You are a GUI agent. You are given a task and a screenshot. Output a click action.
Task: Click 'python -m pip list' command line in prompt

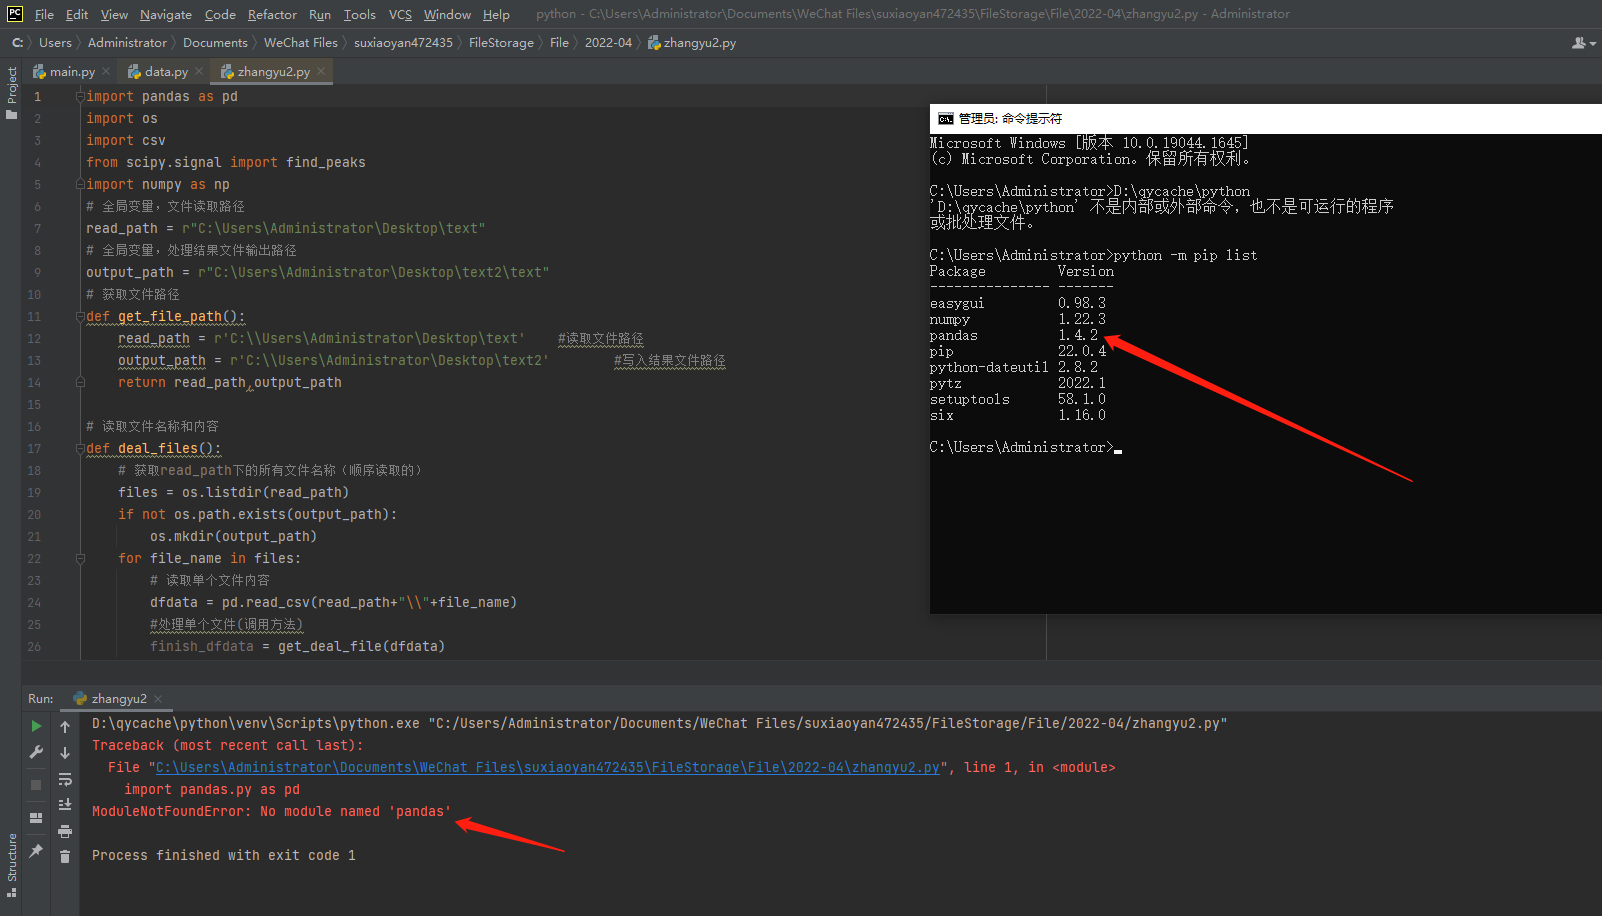click(1185, 255)
